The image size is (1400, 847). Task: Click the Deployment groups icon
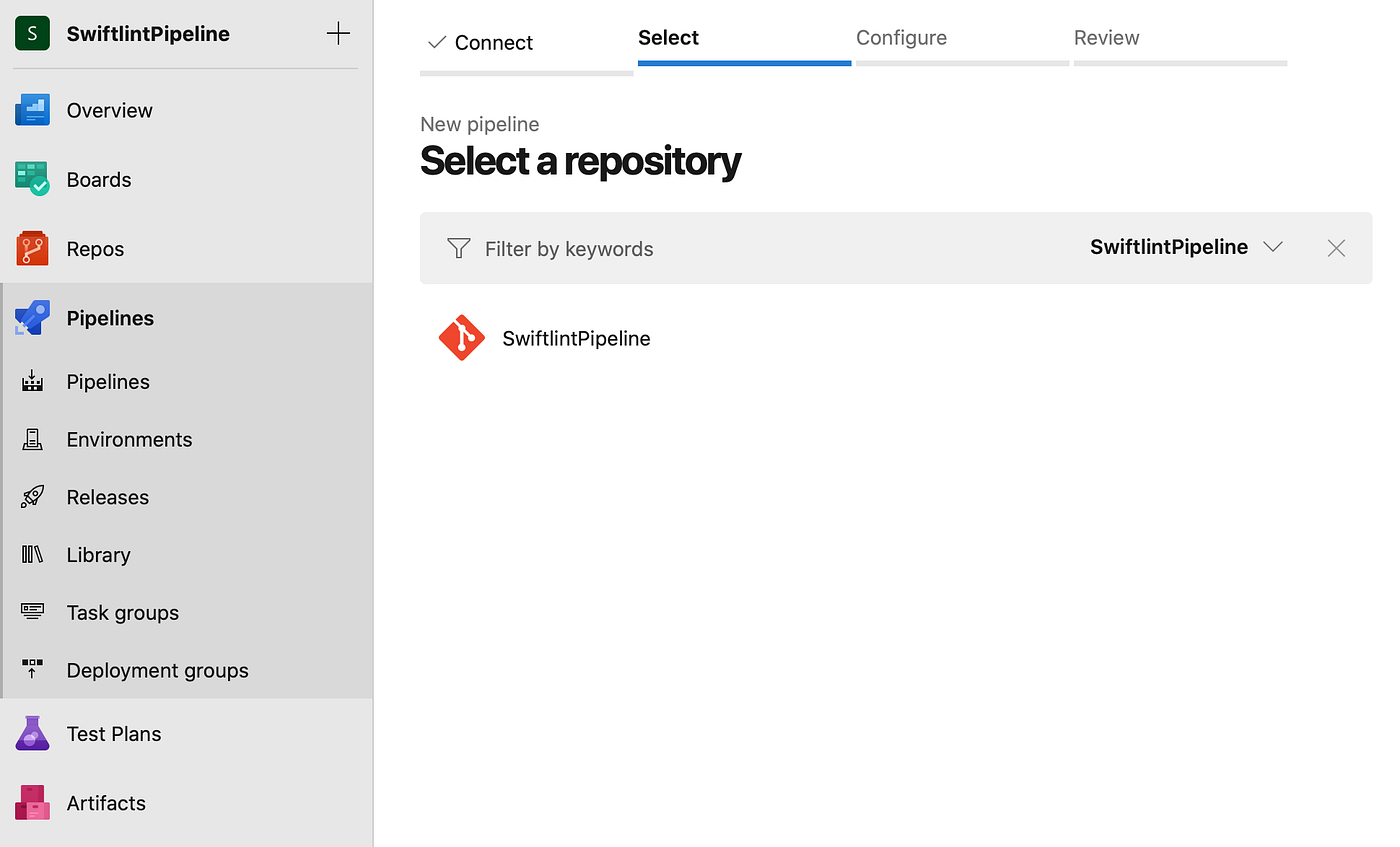32,670
